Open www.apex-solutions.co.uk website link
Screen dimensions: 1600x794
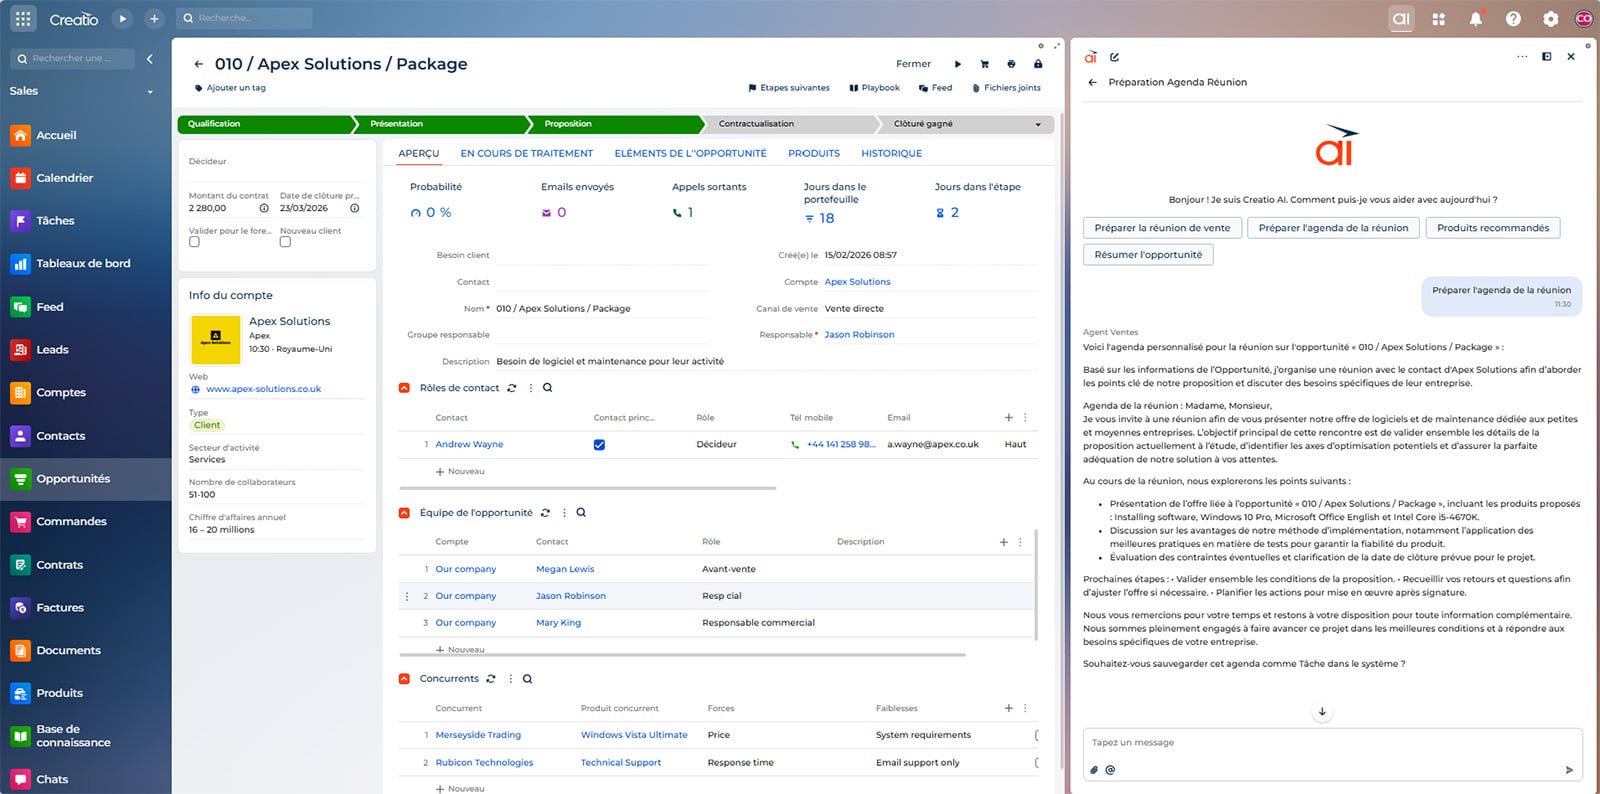click(263, 389)
